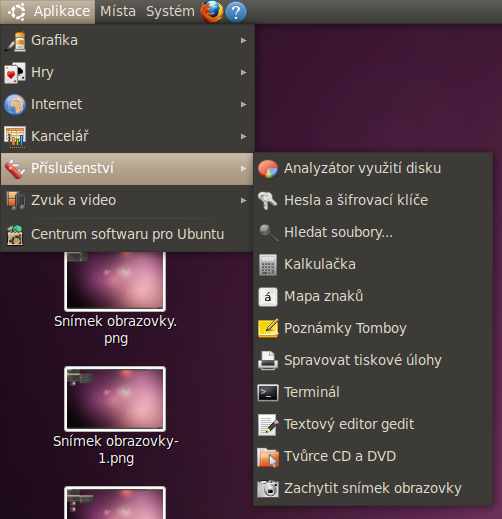
Task: Launch Firefox from the top panel icon
Action: coord(212,12)
